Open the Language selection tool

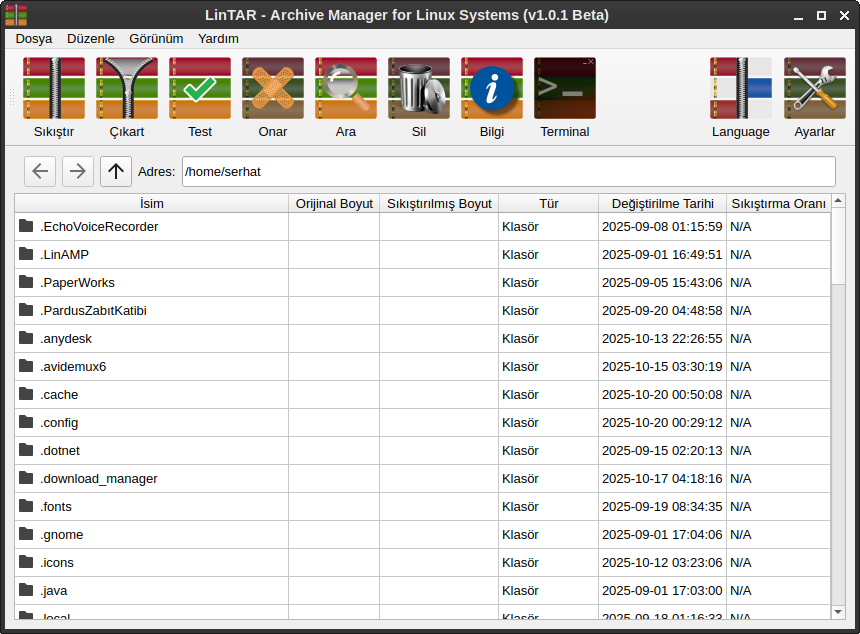click(741, 89)
